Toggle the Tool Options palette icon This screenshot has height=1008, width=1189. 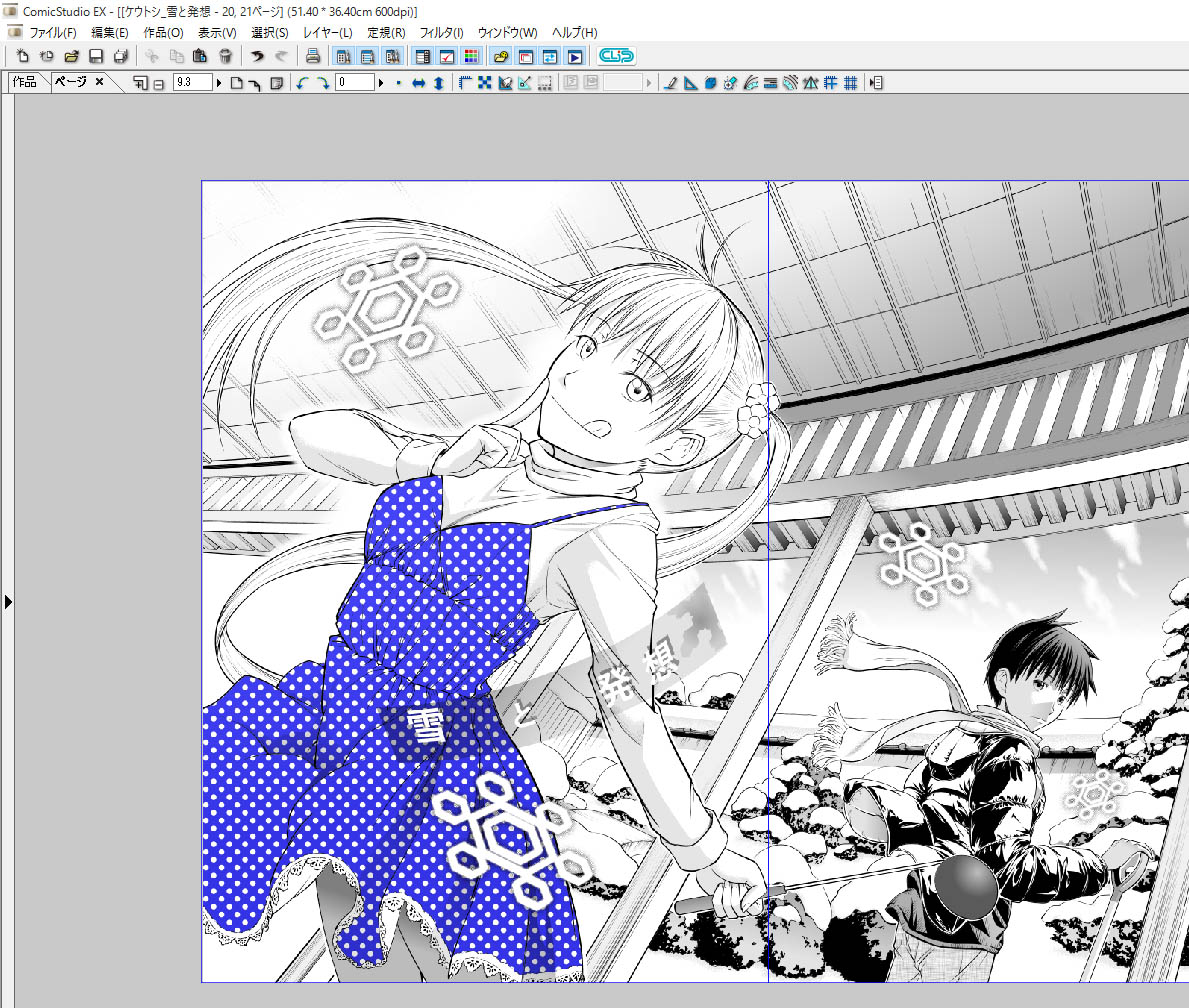(368, 57)
